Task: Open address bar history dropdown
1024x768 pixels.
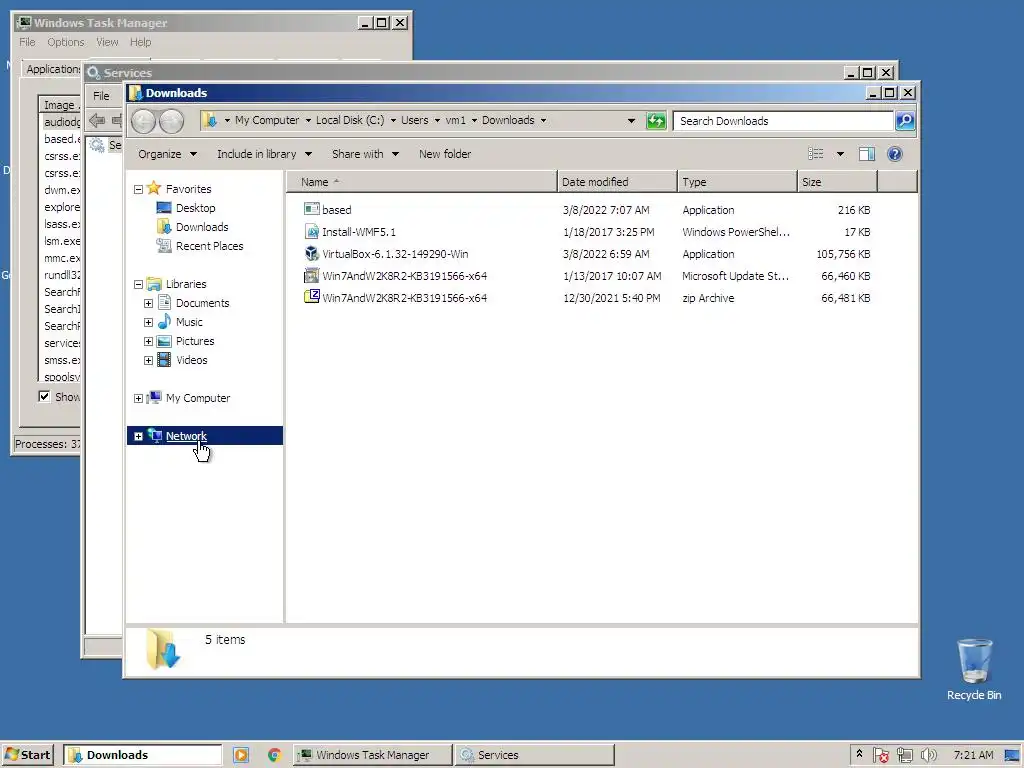Action: tap(631, 121)
